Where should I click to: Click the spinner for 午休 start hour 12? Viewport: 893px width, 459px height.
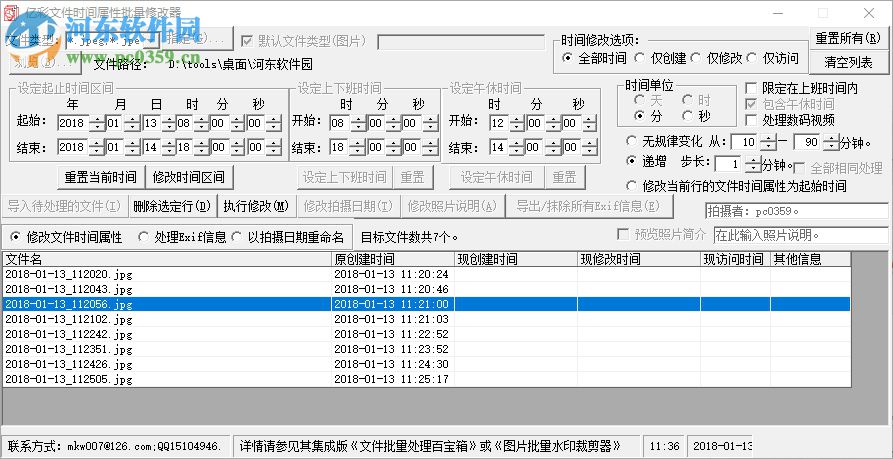pos(517,123)
